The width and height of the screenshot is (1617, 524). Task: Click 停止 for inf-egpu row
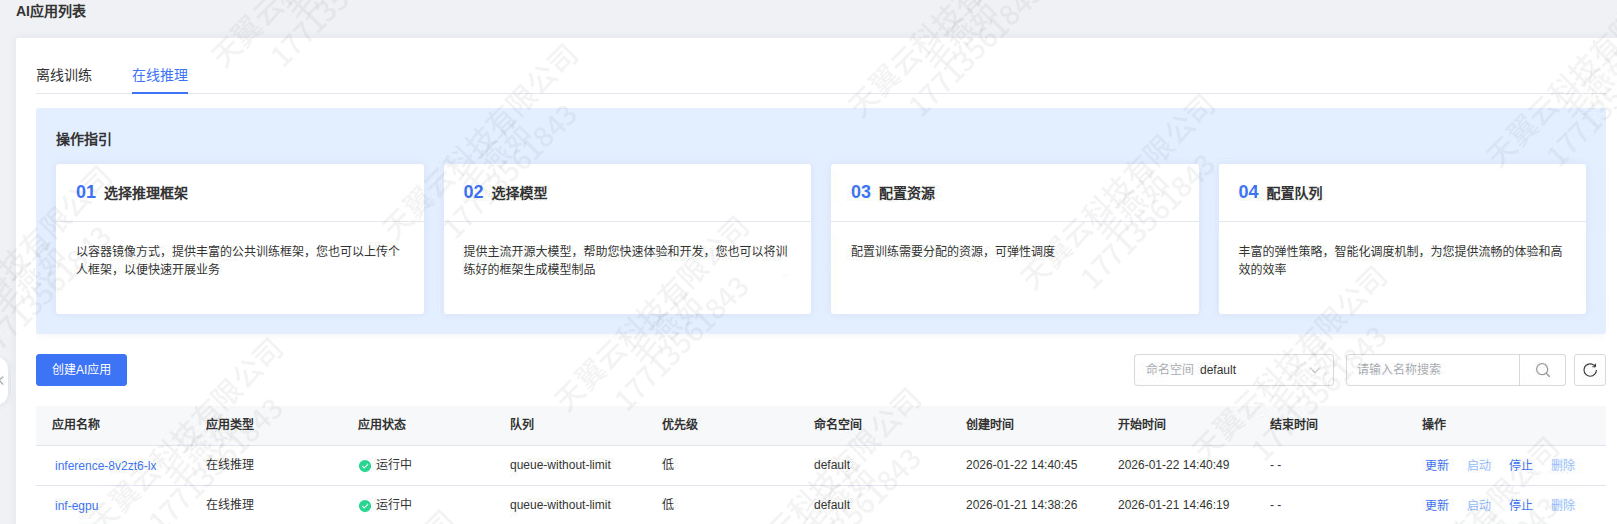tap(1520, 506)
